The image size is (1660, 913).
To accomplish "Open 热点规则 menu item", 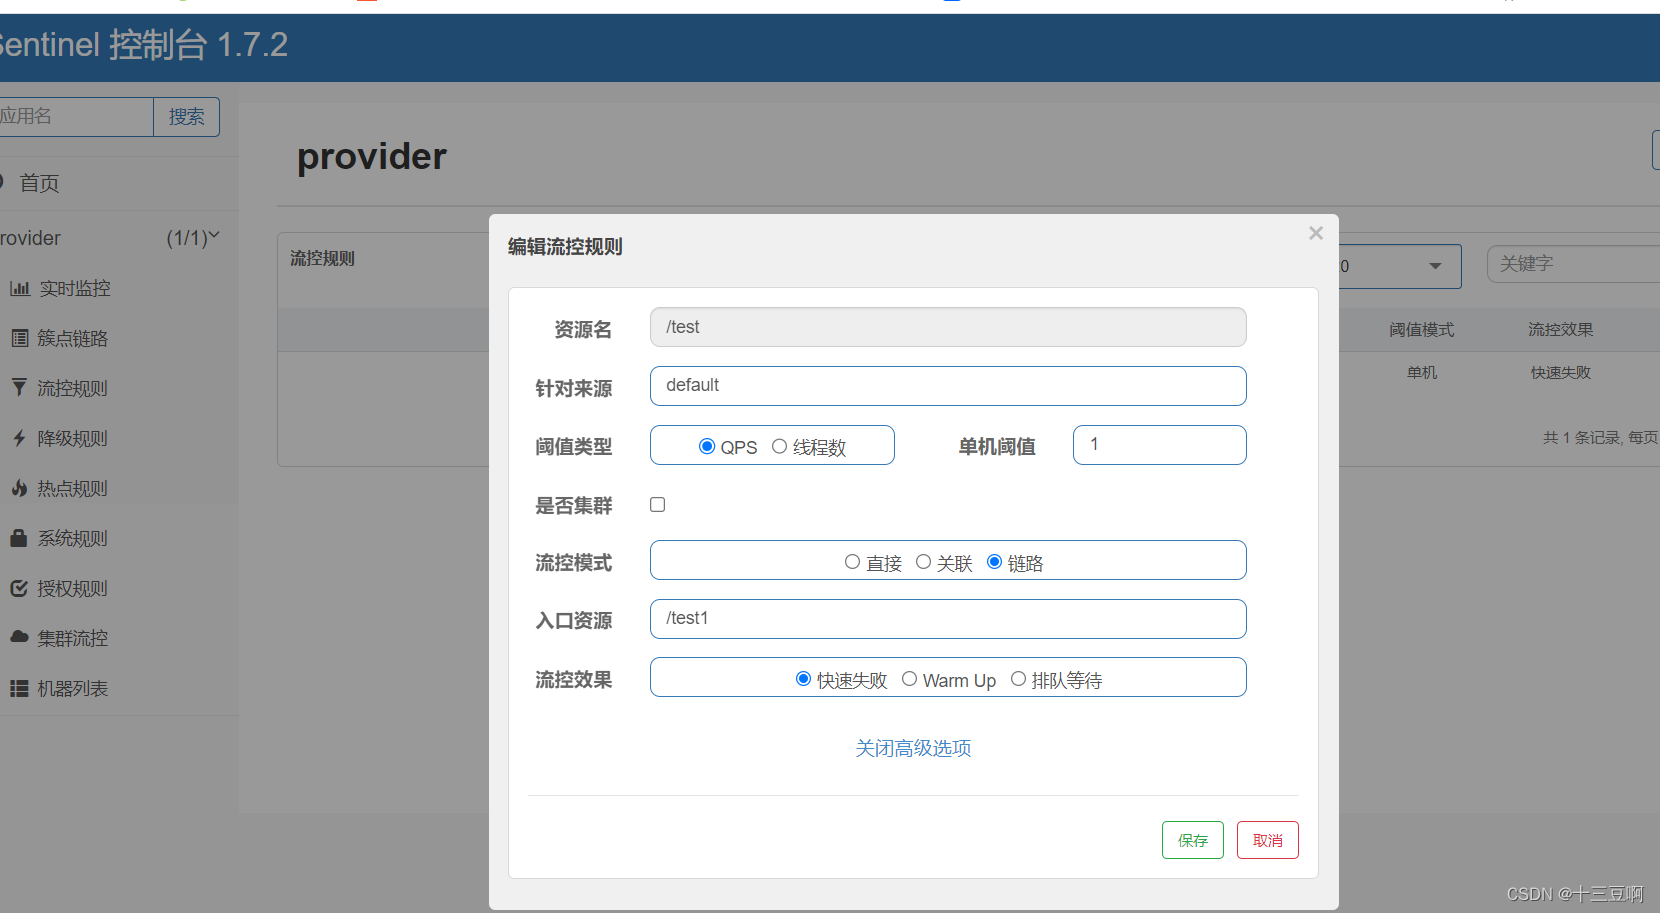I will pyautogui.click(x=72, y=488).
